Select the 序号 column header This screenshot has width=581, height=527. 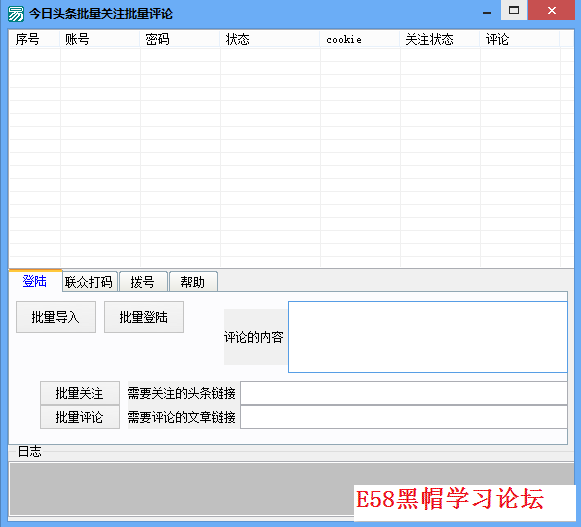[x=34, y=39]
